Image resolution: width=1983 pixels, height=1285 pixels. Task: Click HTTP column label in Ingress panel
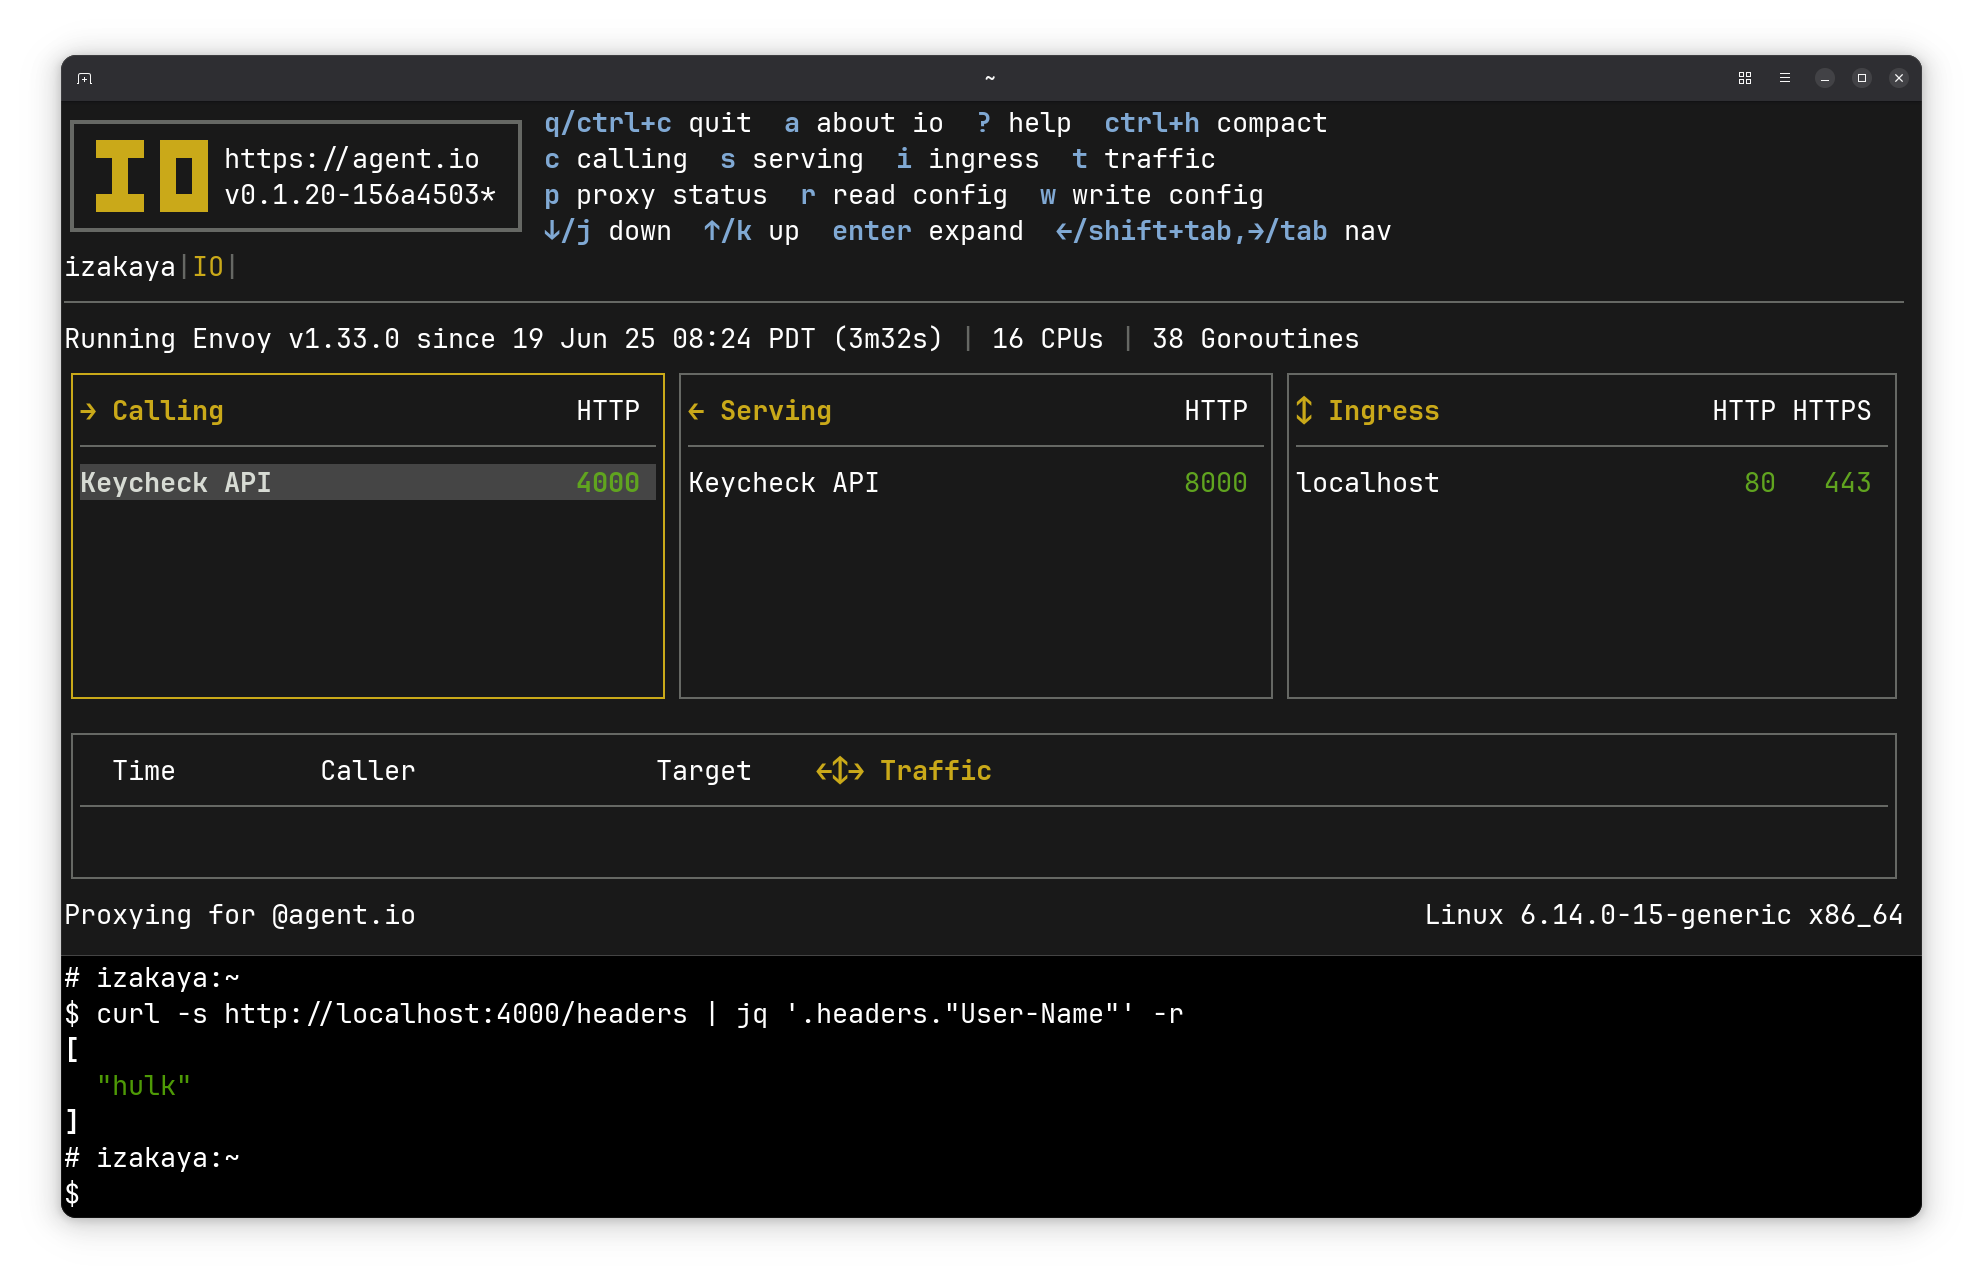tap(1744, 411)
